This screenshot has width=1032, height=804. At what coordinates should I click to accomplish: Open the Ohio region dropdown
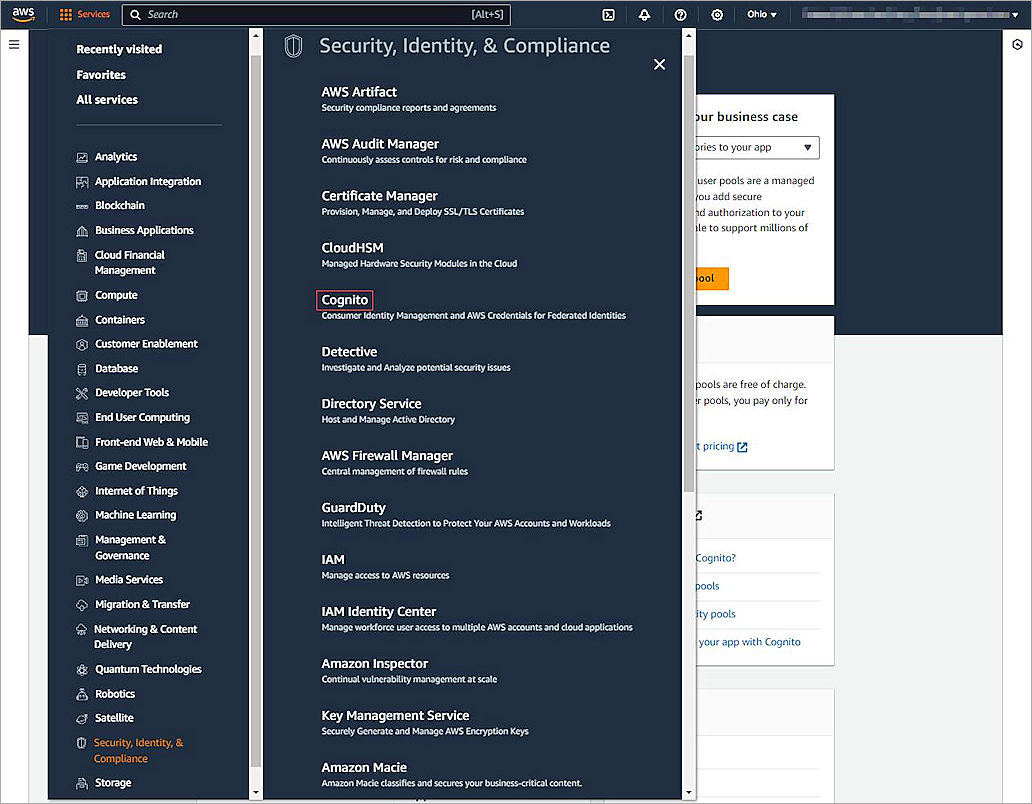point(760,14)
